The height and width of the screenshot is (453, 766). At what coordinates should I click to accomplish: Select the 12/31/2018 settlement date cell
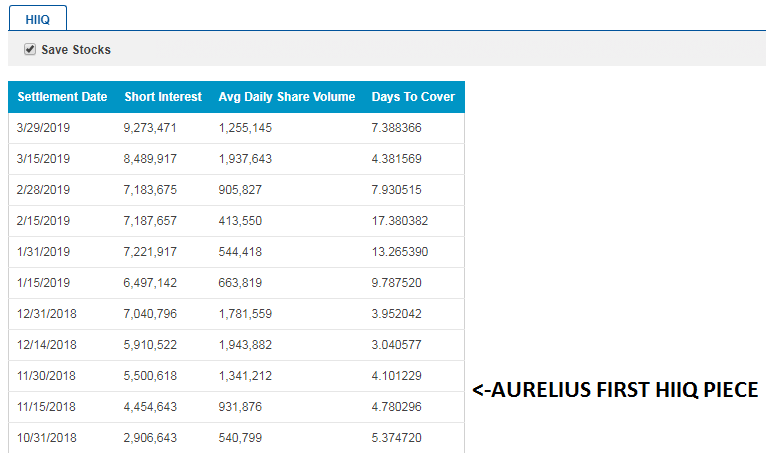pyautogui.click(x=47, y=314)
